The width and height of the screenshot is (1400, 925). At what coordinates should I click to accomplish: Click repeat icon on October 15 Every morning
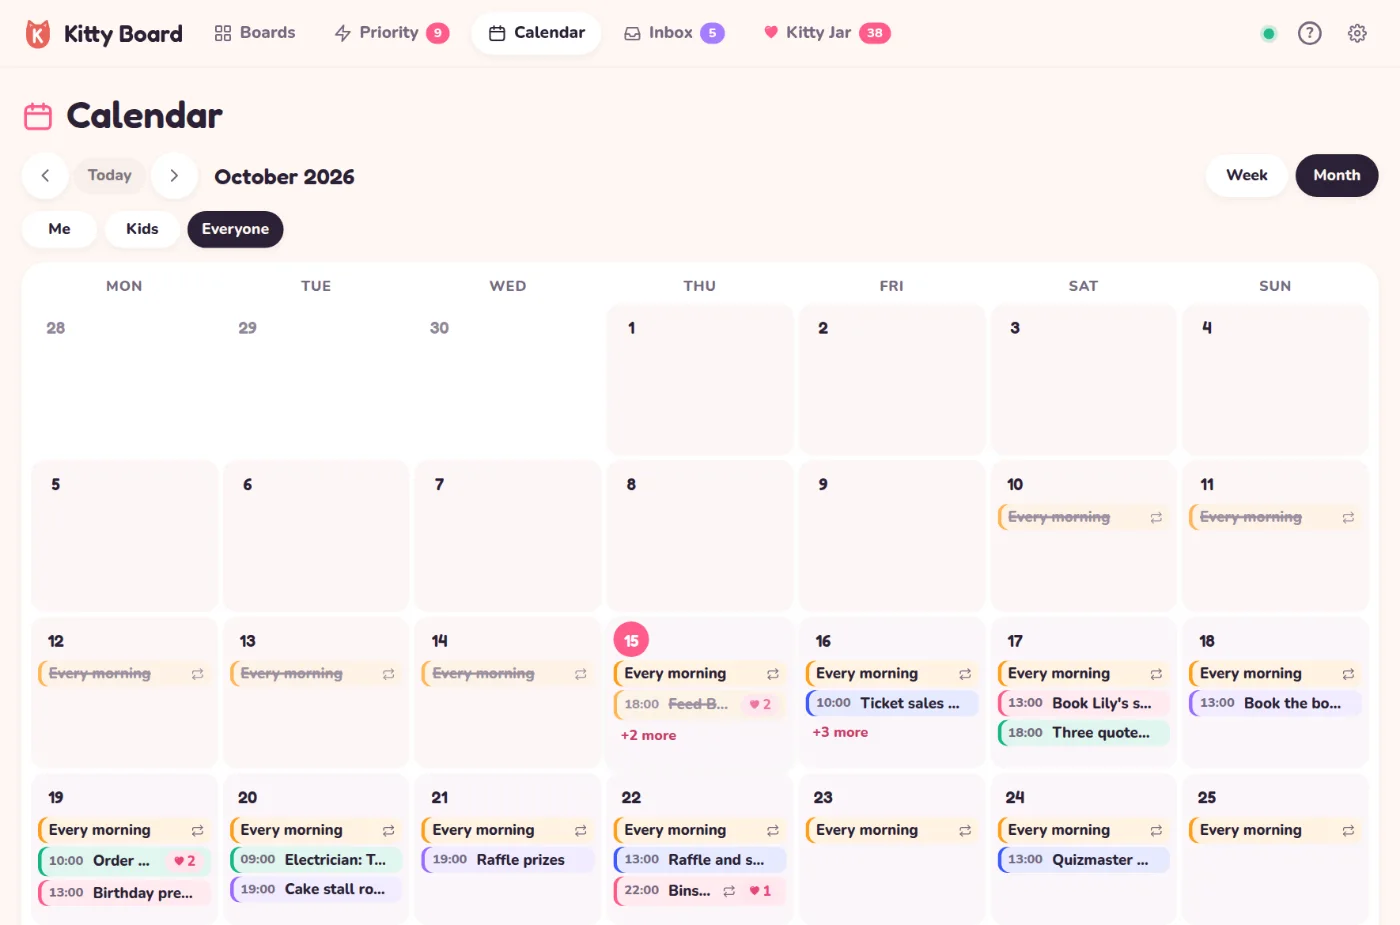(773, 674)
